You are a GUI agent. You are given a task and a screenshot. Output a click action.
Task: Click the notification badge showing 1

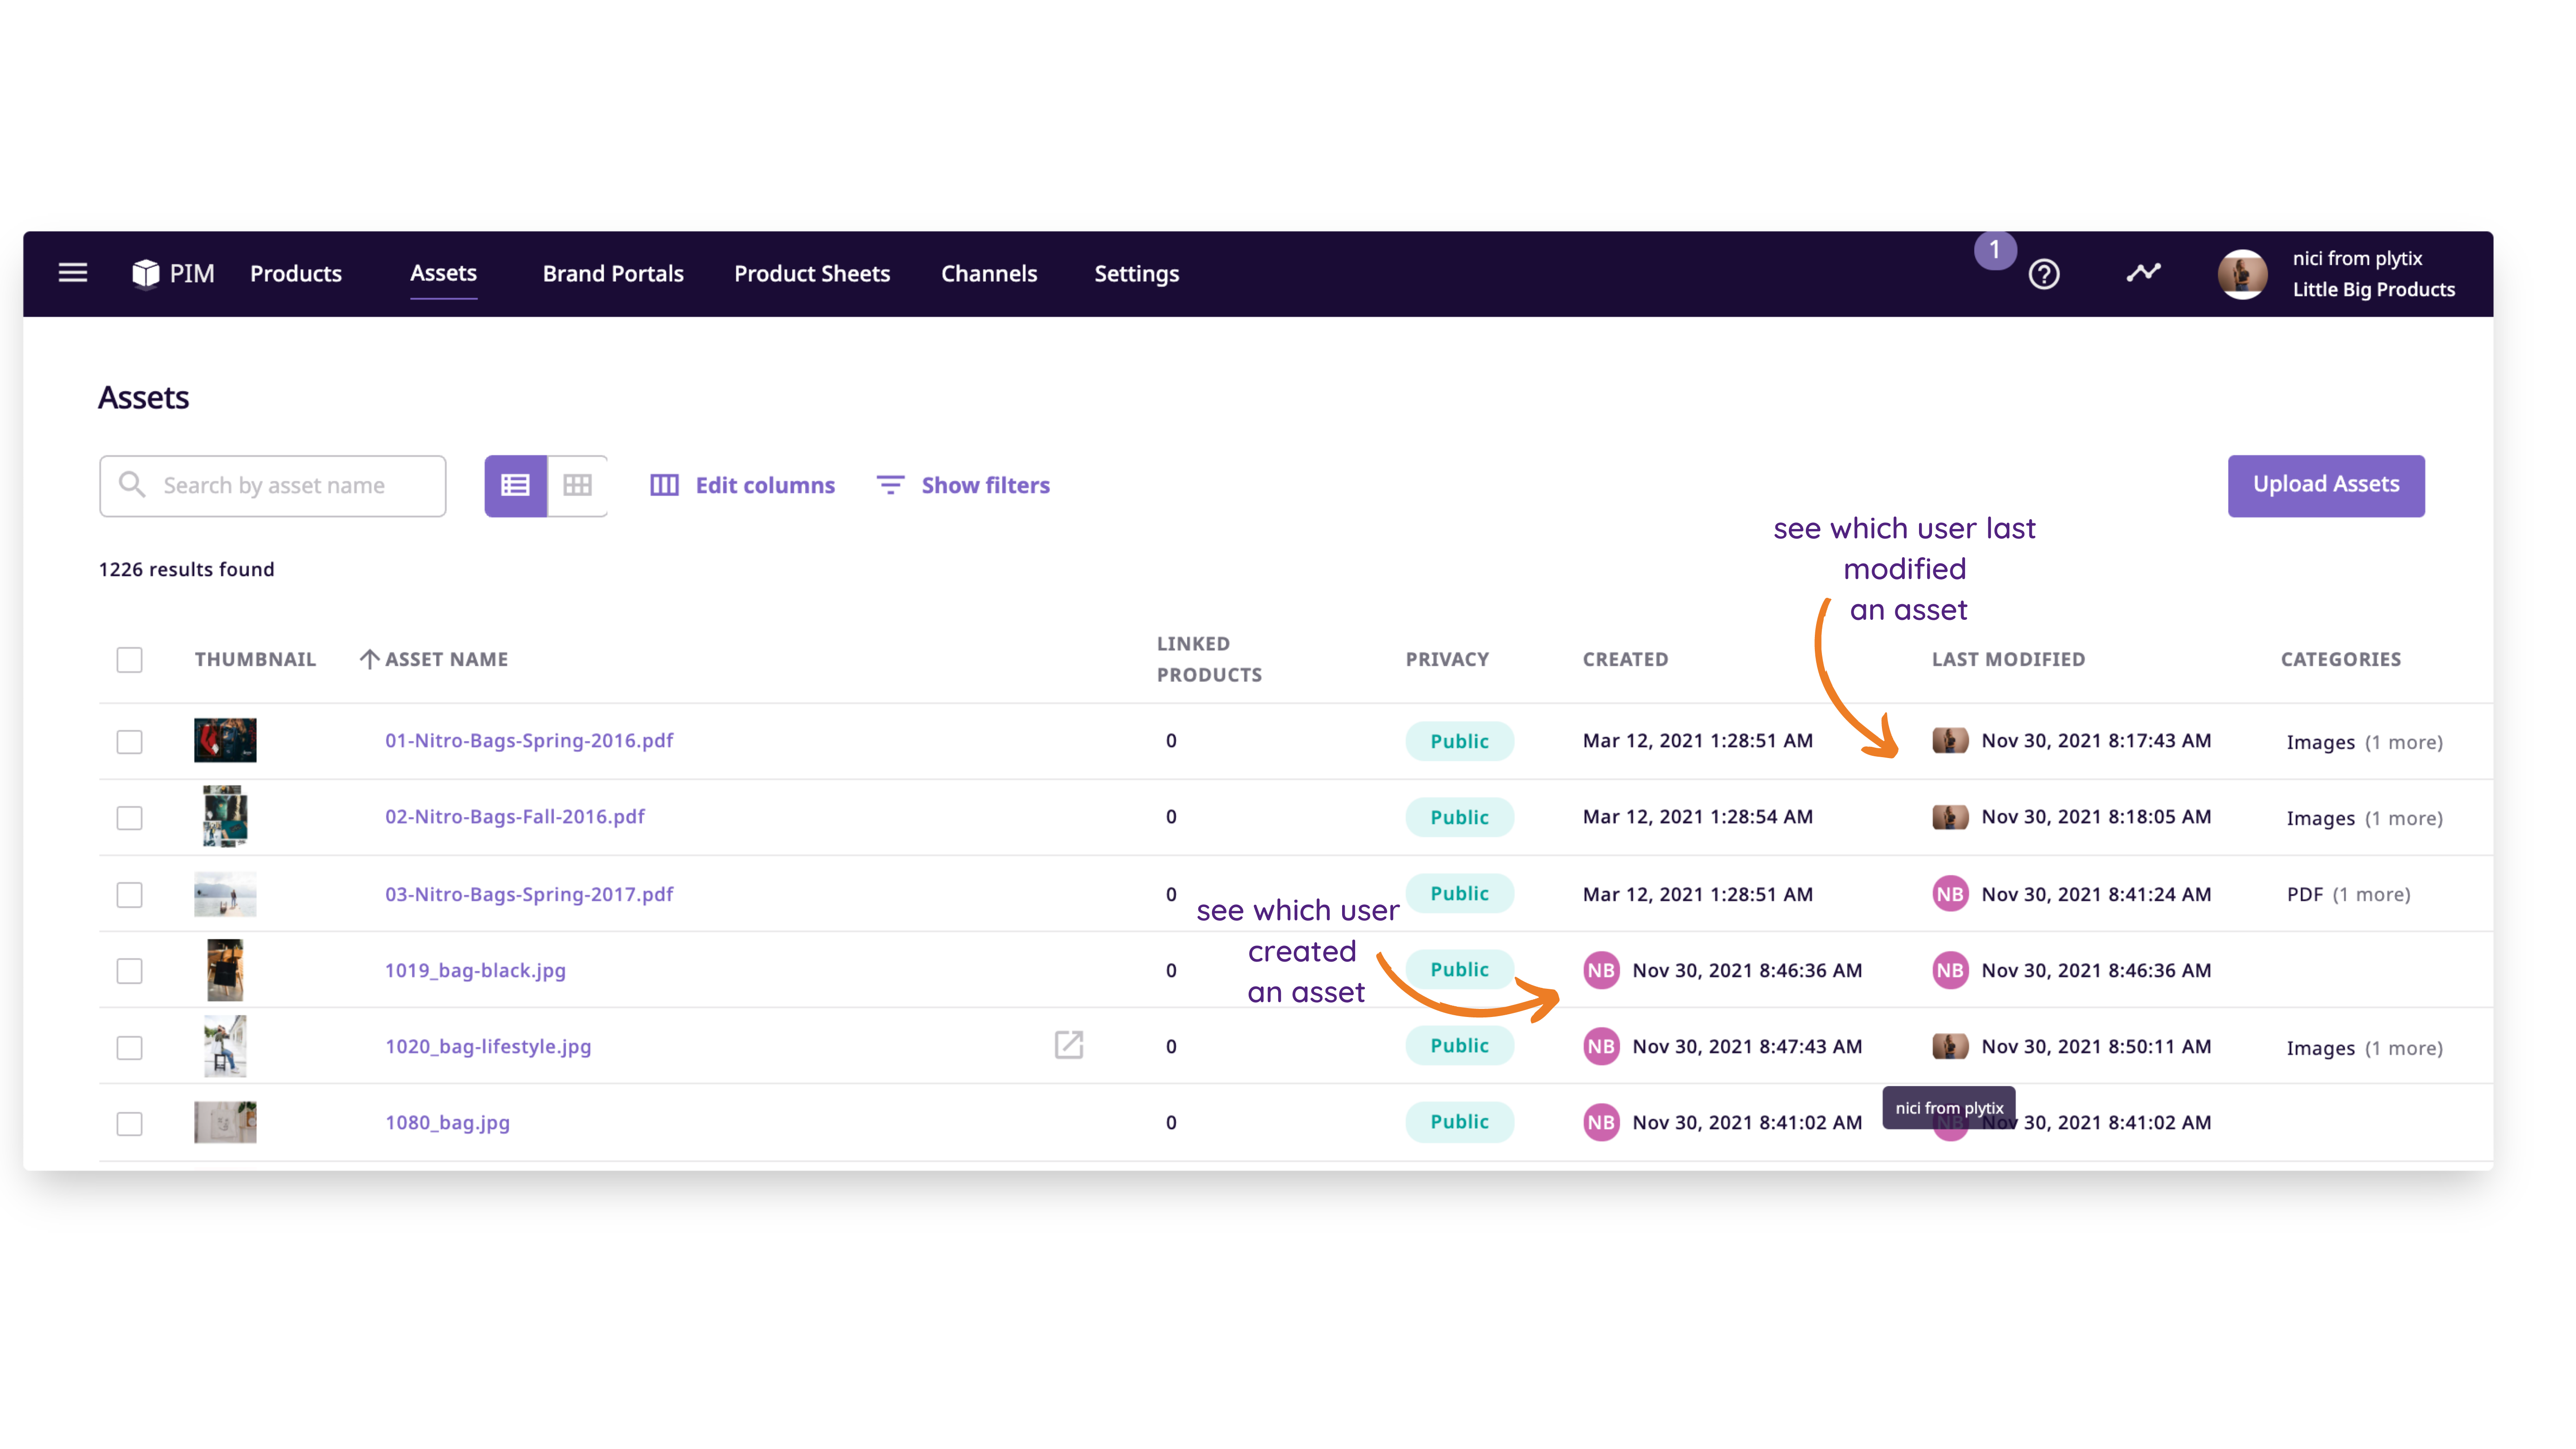[x=1994, y=250]
